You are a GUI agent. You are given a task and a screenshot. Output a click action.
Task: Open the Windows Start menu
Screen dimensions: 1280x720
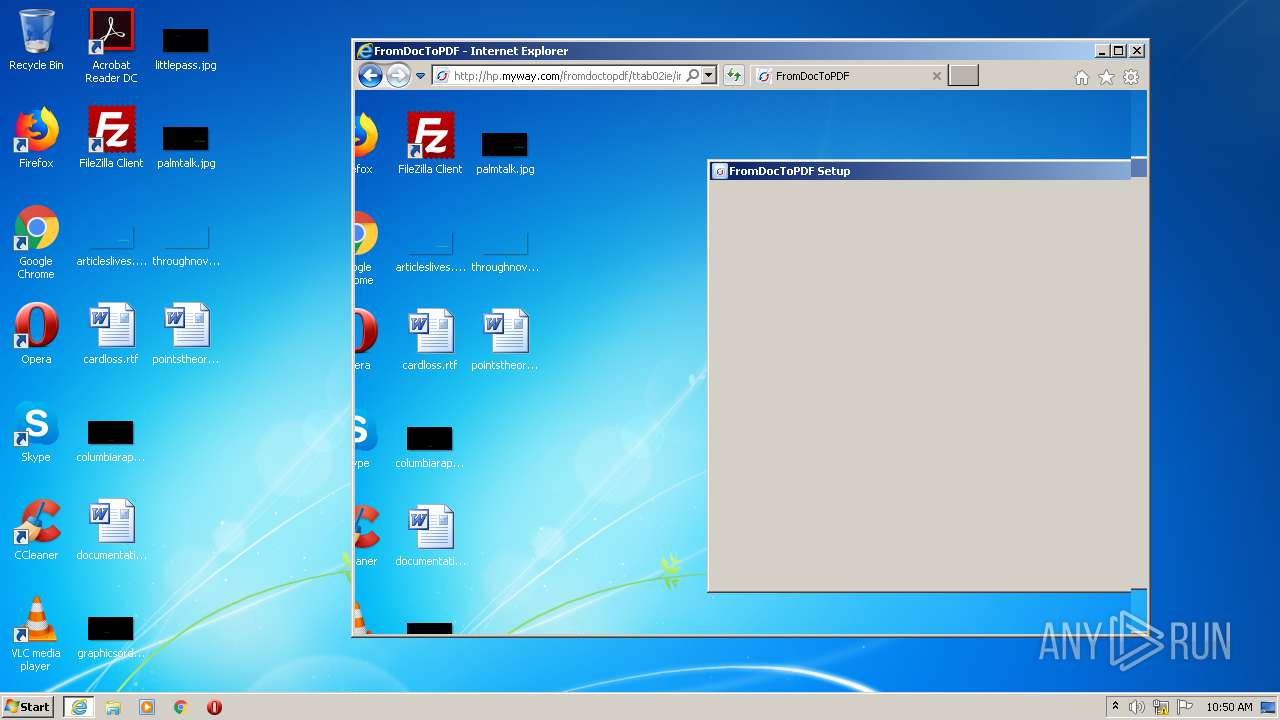point(28,706)
